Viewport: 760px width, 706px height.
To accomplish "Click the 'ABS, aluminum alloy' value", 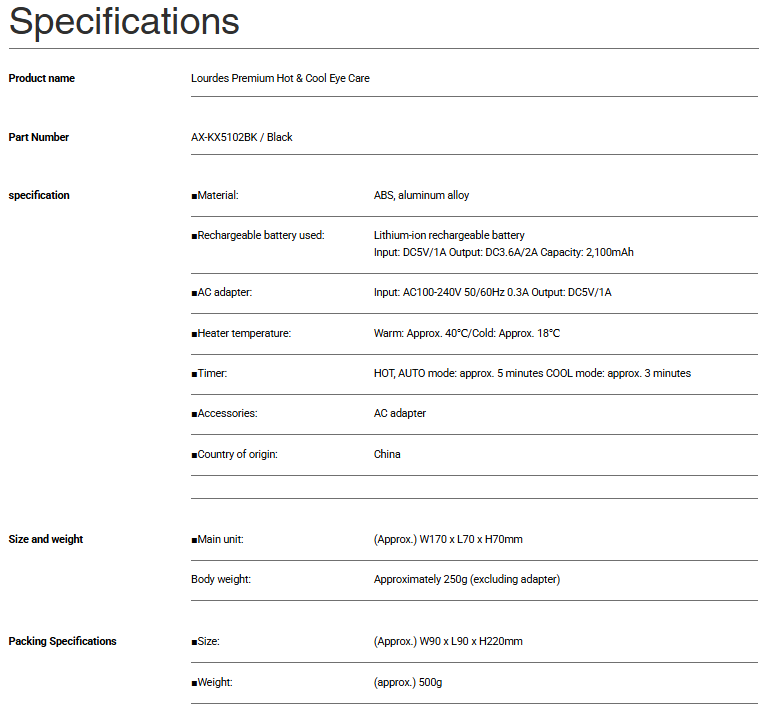I will pos(421,196).
